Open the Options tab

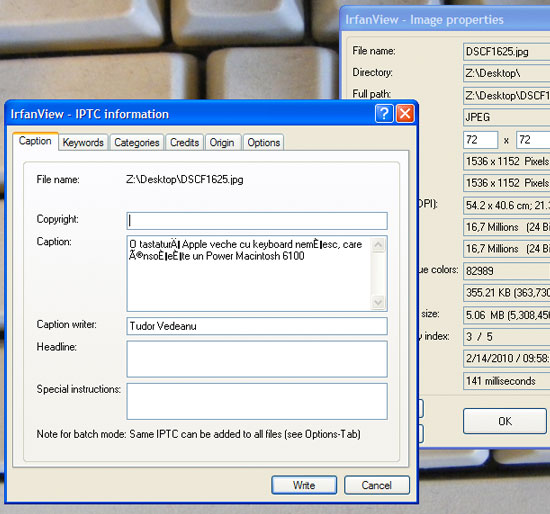263,142
